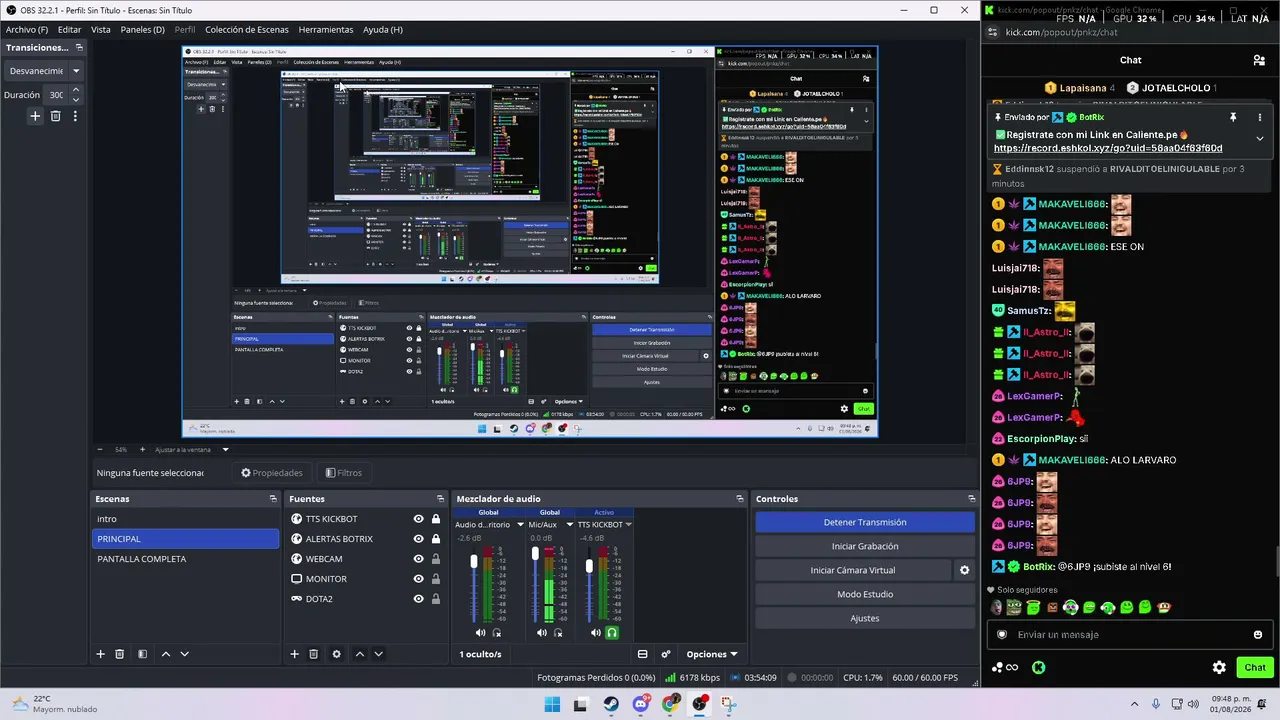
Task: Hide the DOTA2 source
Action: point(418,599)
